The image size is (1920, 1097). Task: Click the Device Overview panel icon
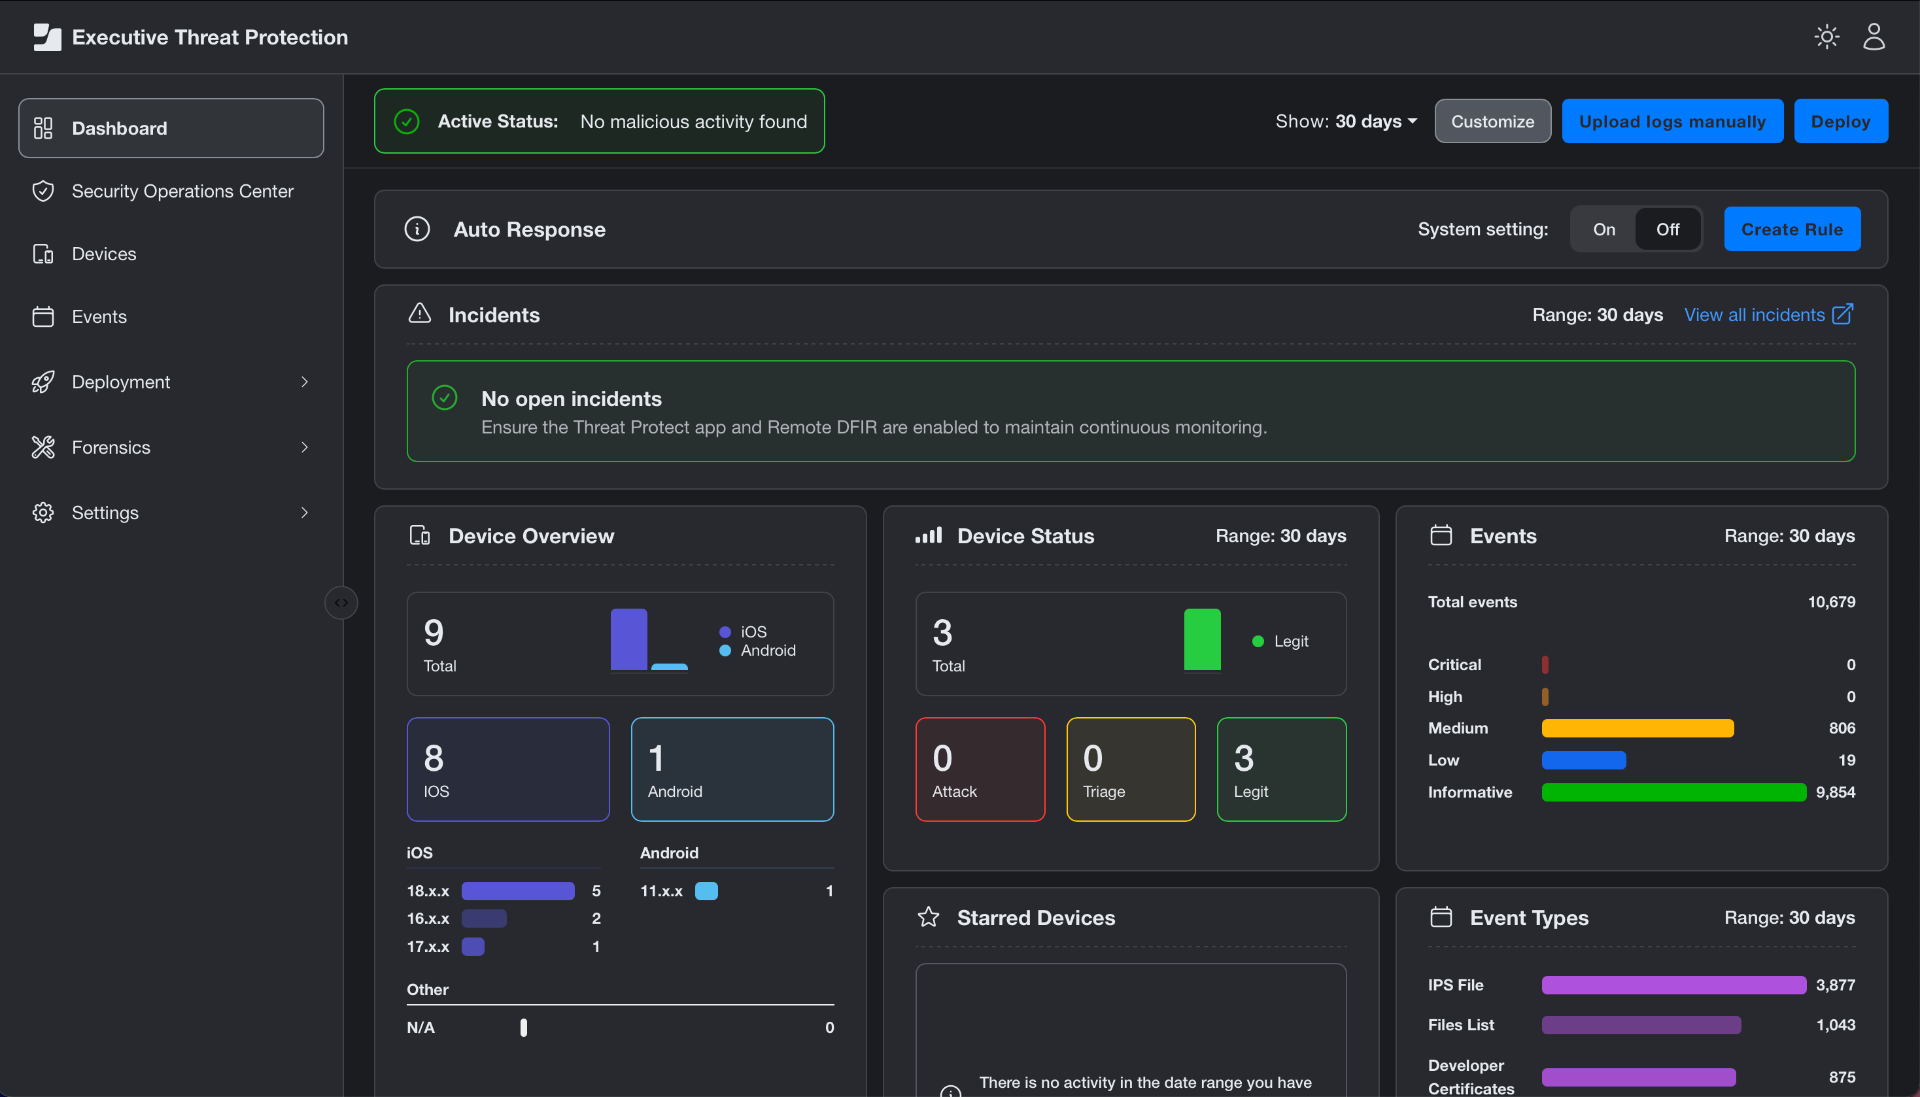pyautogui.click(x=420, y=536)
